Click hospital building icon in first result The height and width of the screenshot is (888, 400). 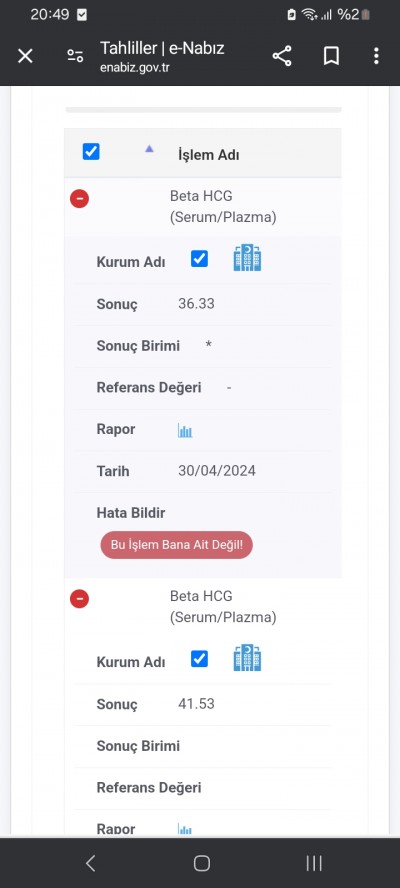point(248,258)
